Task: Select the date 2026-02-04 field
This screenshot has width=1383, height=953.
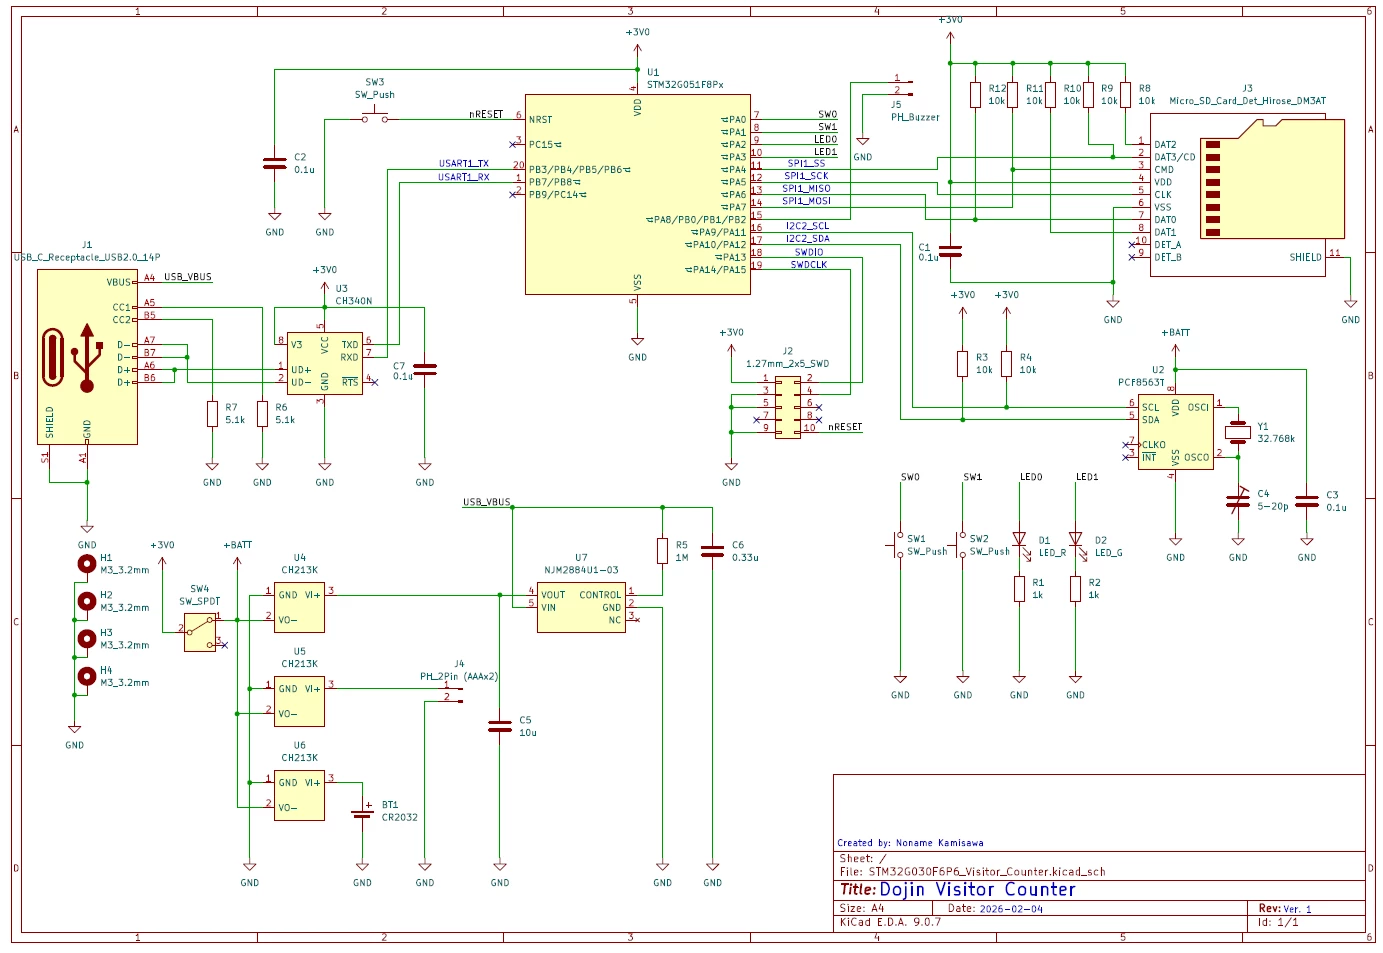Action: [995, 908]
